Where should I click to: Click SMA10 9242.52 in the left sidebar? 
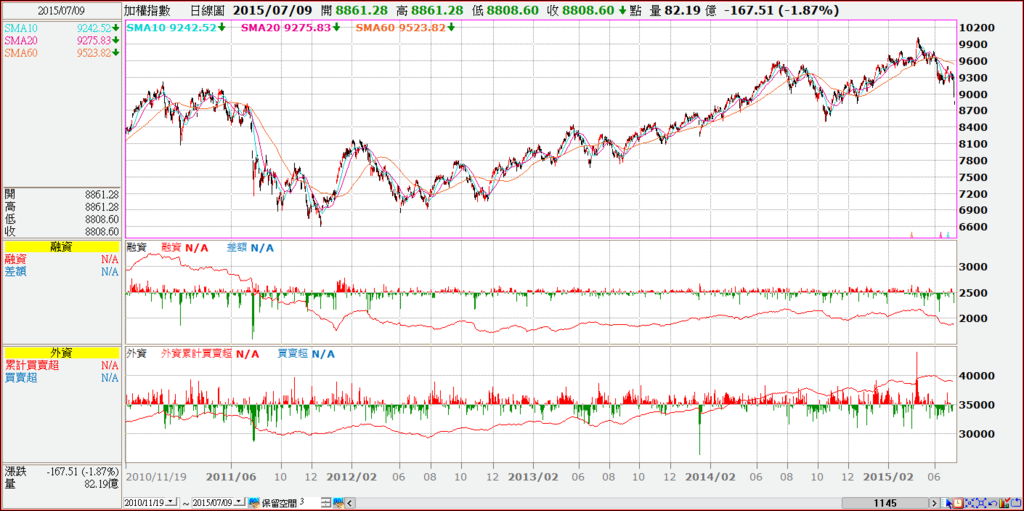click(62, 28)
